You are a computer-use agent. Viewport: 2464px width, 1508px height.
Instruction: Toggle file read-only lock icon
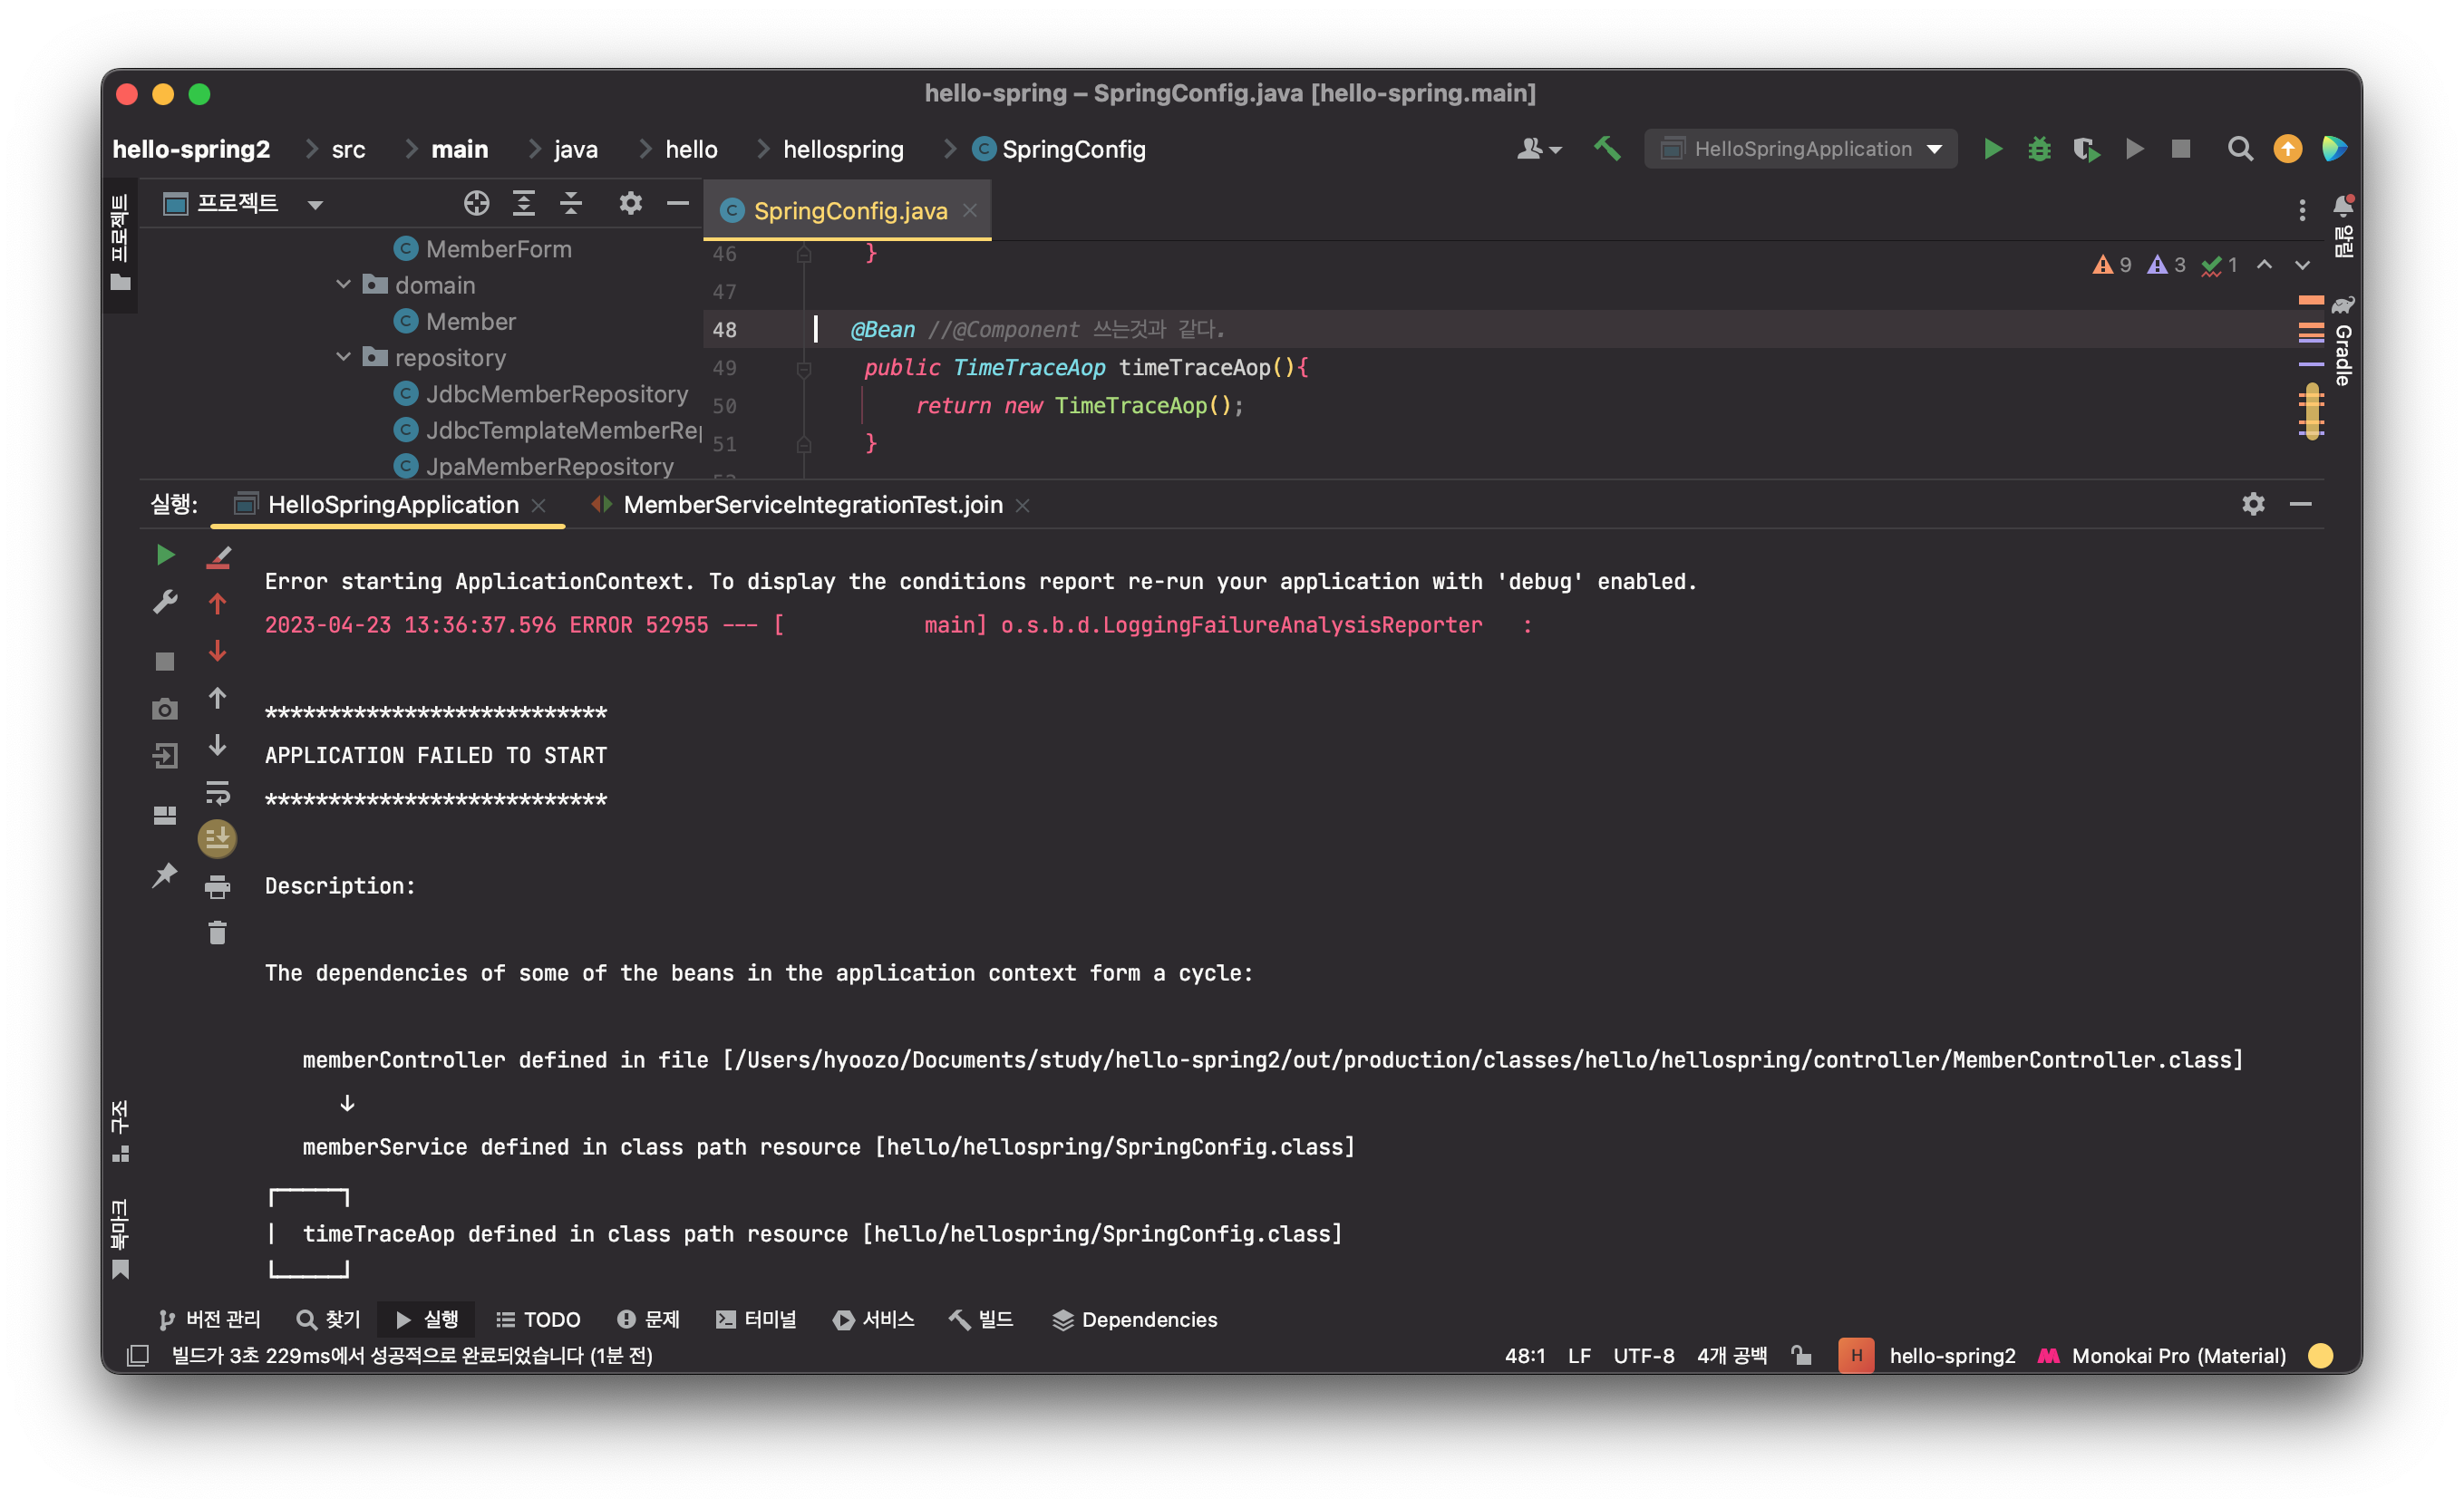1801,1355
